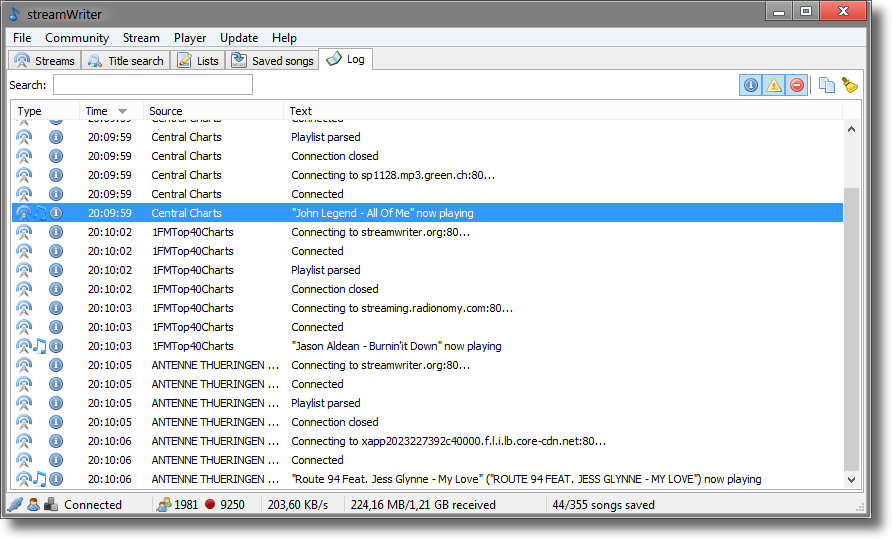
Task: Click the scrollbar down arrow in log list
Action: coord(852,480)
